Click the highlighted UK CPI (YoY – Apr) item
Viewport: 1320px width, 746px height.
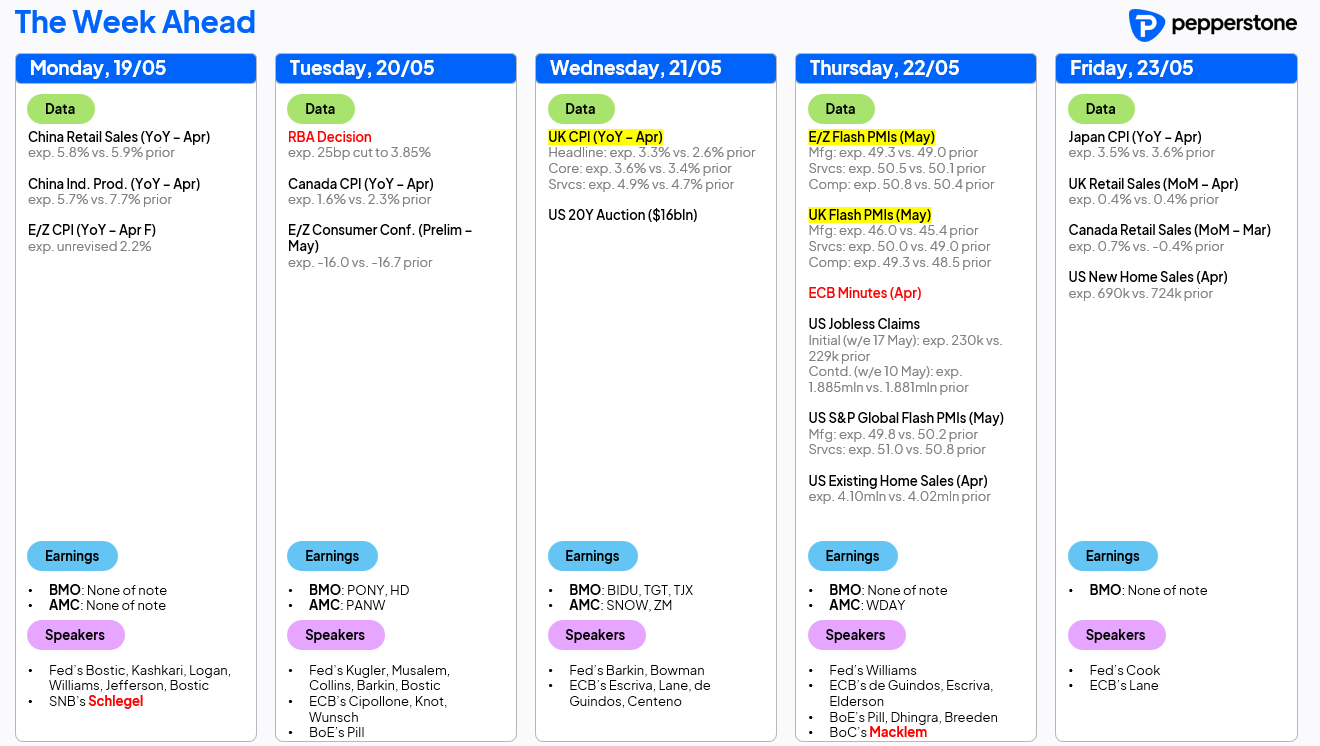tap(606, 137)
